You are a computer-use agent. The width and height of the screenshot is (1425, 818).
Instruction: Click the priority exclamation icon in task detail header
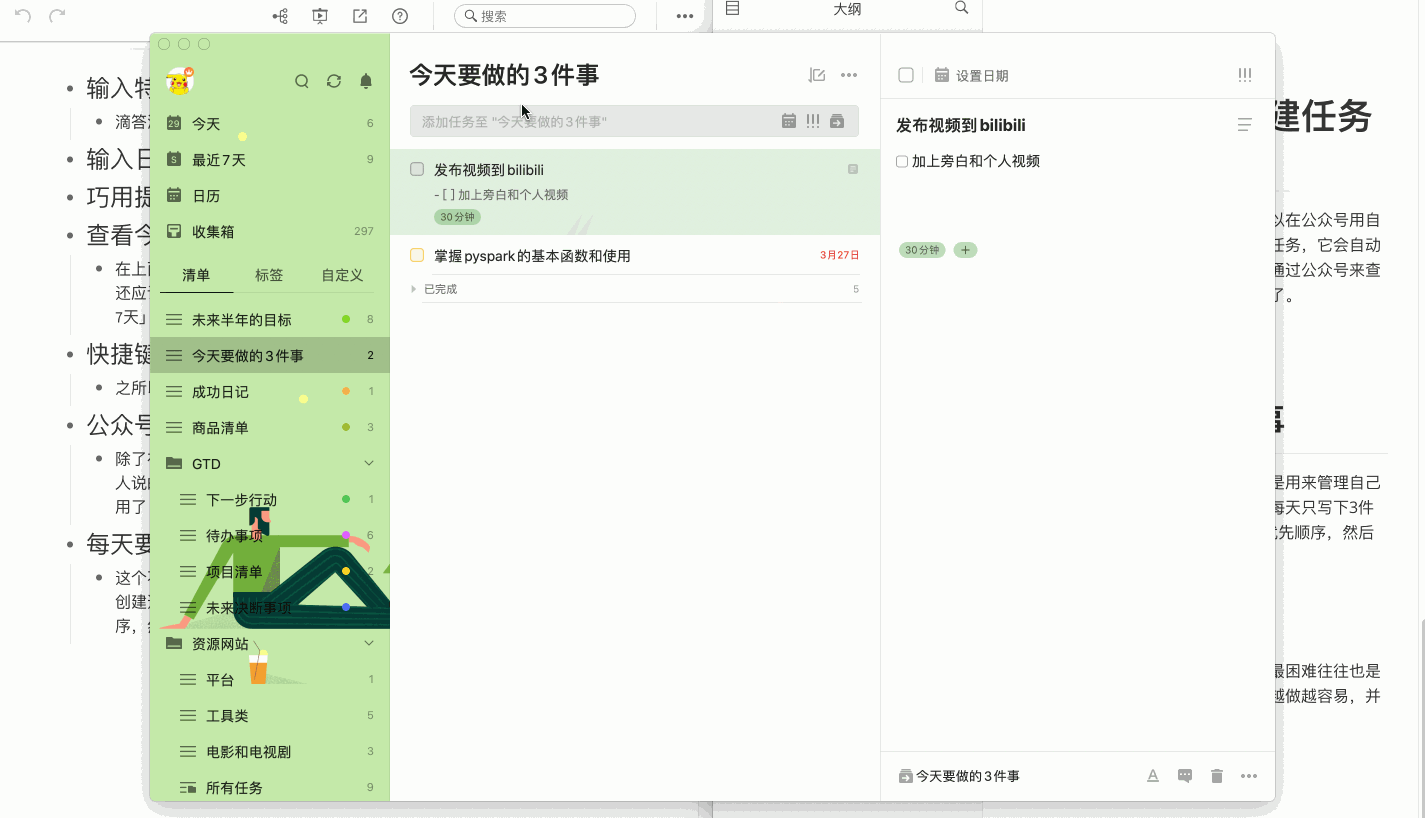1245,75
